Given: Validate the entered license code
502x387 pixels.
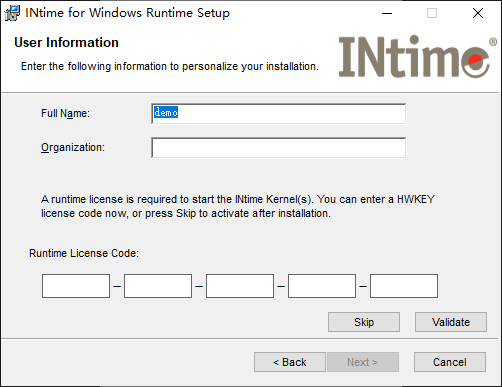Looking at the screenshot, I should [451, 322].
